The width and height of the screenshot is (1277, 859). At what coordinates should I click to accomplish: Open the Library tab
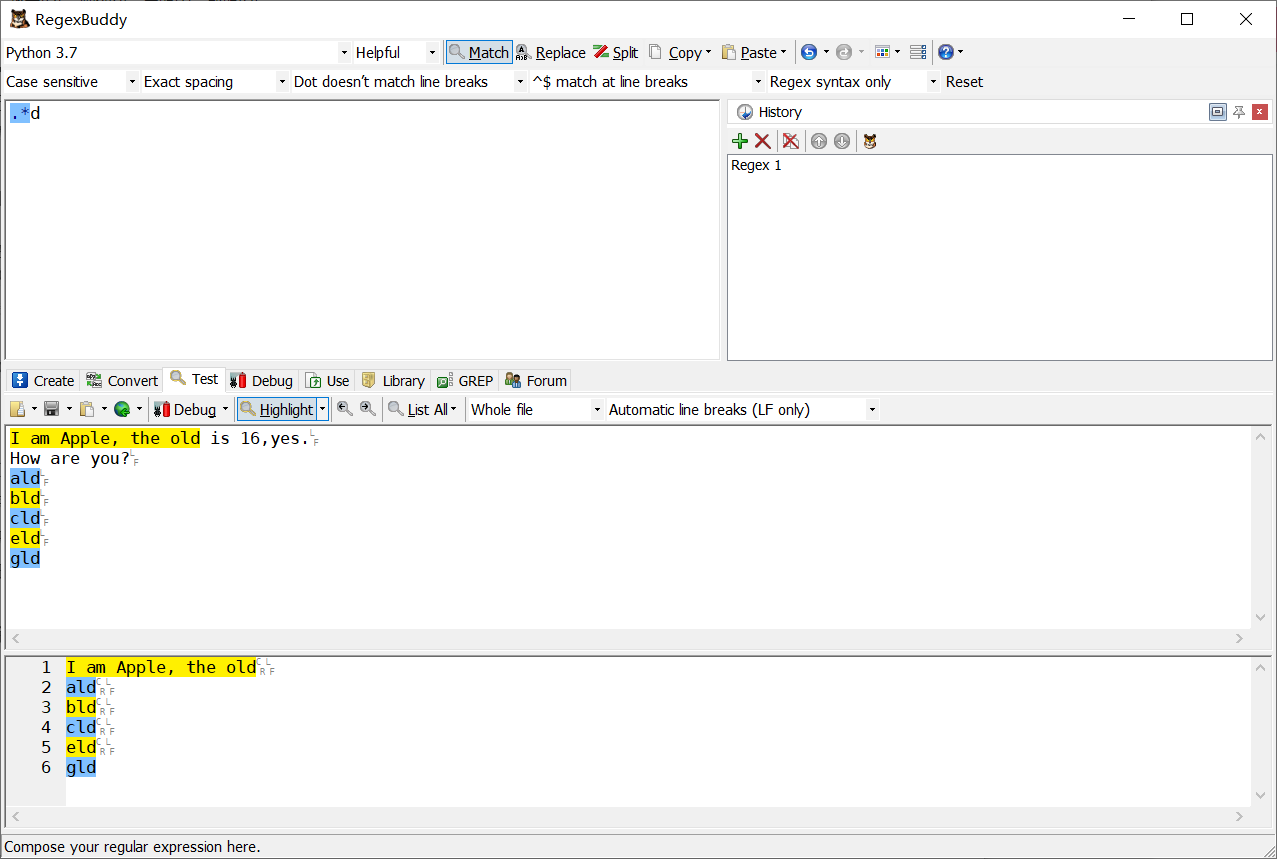393,380
